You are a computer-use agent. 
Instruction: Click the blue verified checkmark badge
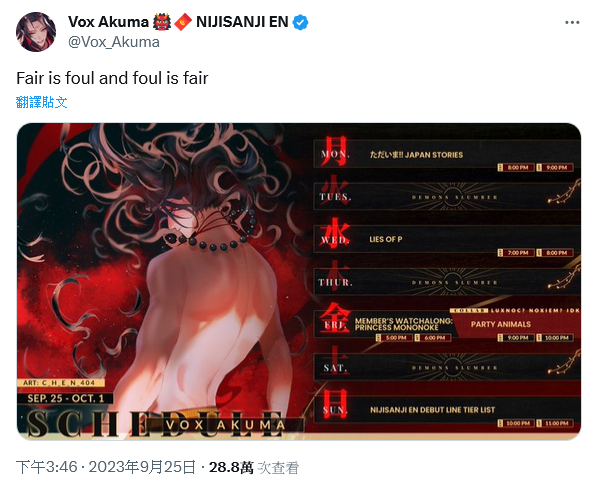click(301, 22)
